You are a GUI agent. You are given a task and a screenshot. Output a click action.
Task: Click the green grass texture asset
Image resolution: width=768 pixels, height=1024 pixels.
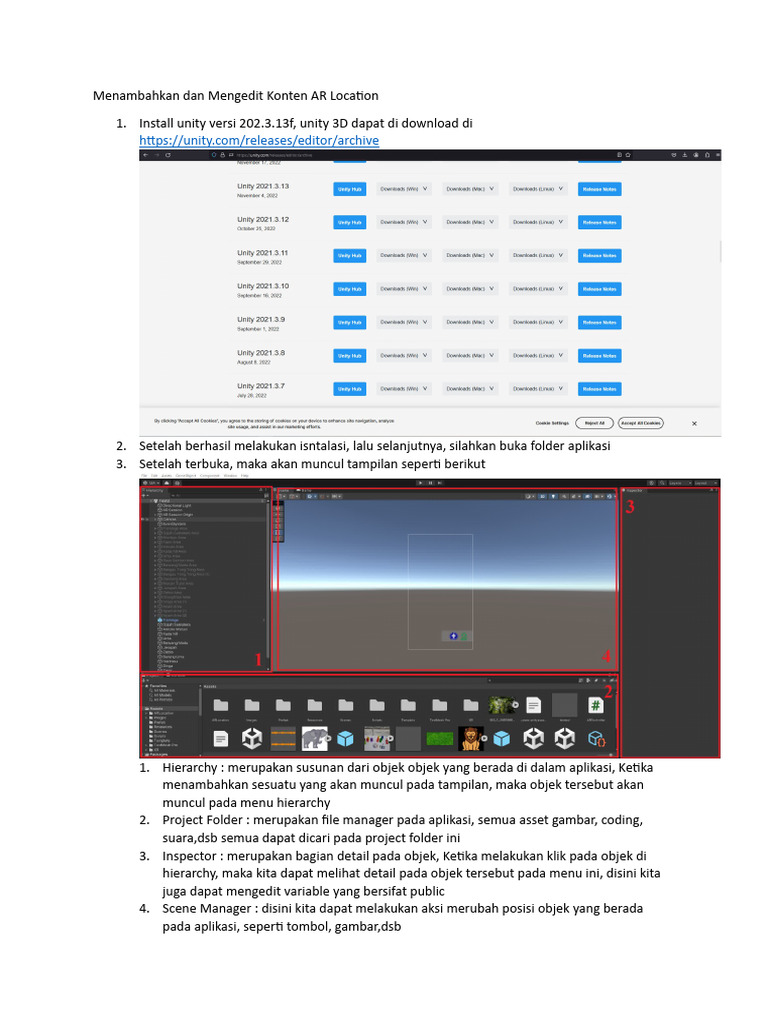[439, 739]
